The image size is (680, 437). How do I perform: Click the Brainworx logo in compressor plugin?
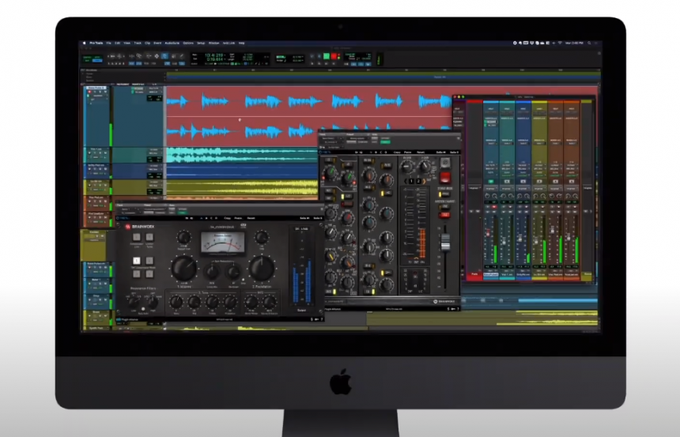tap(139, 226)
